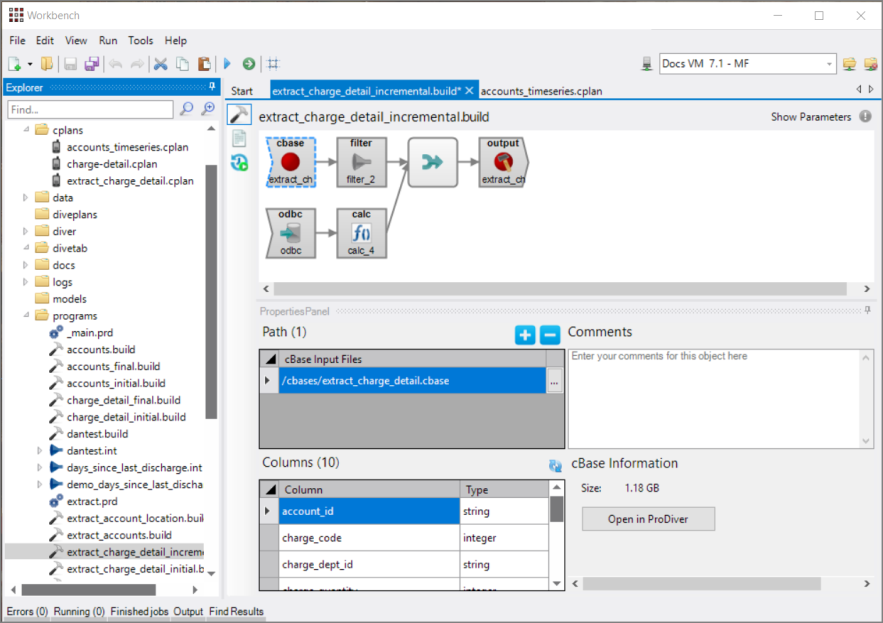Image resolution: width=883 pixels, height=623 pixels.
Task: Click the Cut scissors toolbar icon
Action: pos(160,64)
